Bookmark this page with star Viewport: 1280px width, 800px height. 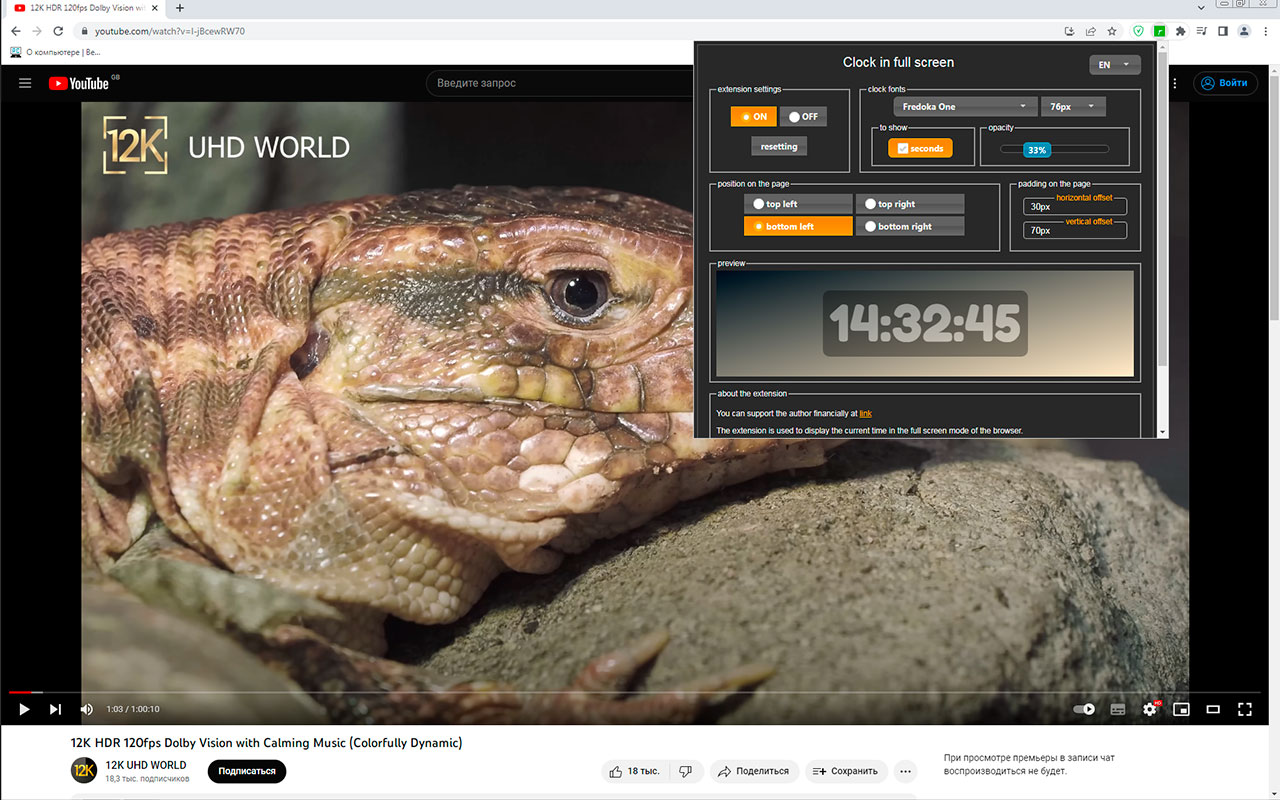click(x=1112, y=31)
